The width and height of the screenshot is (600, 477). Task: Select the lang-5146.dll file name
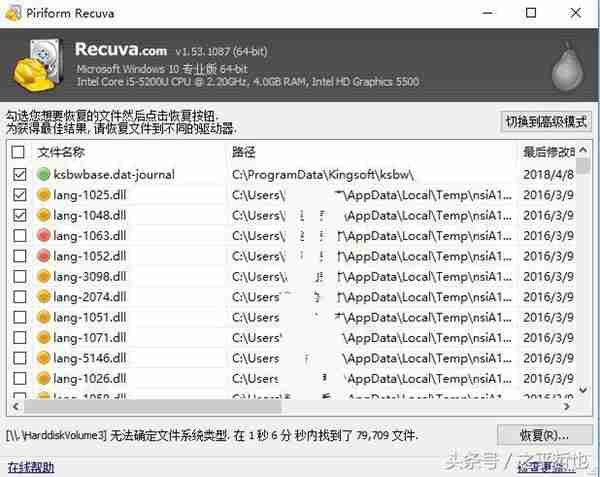[x=90, y=358]
